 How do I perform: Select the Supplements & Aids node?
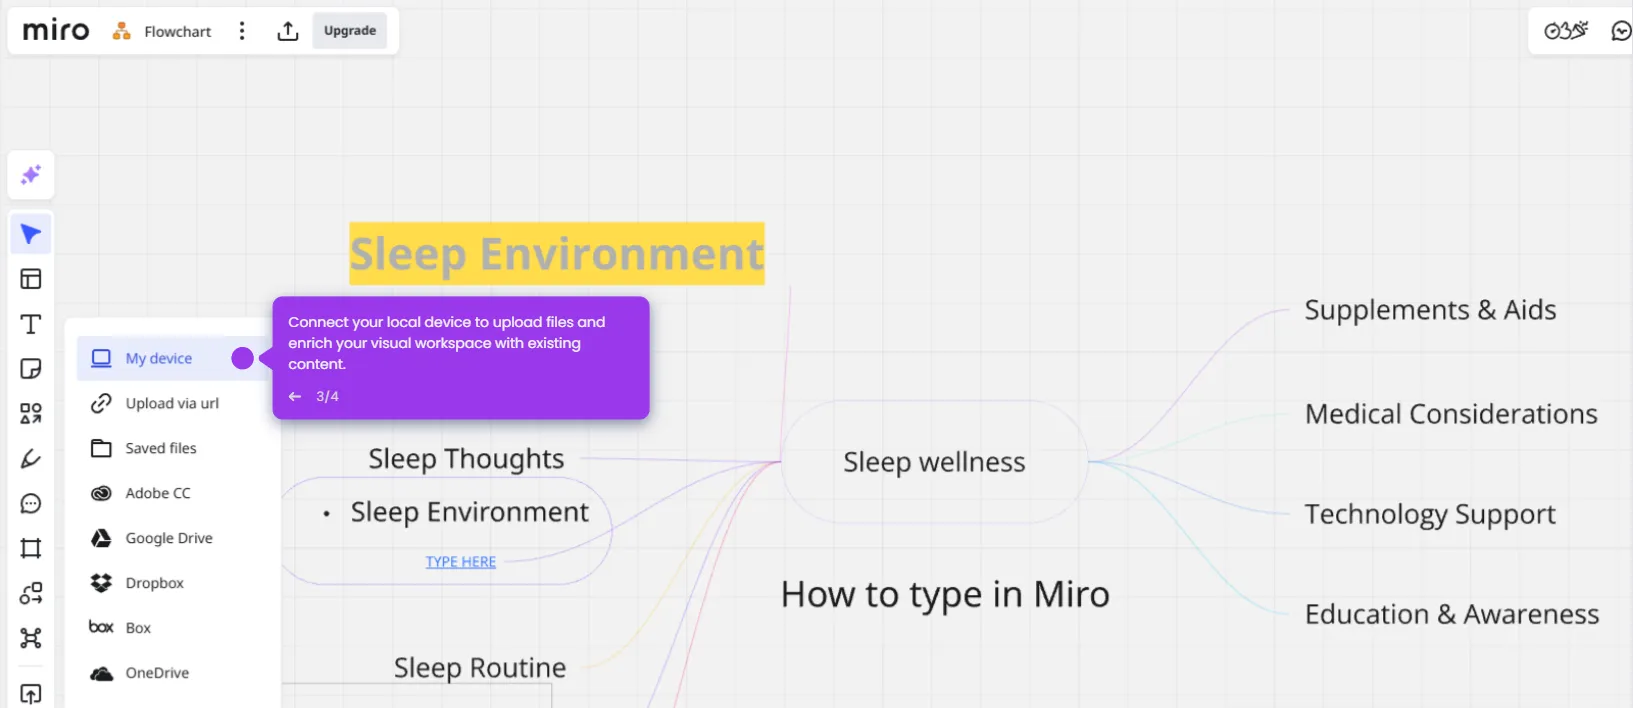click(1430, 310)
